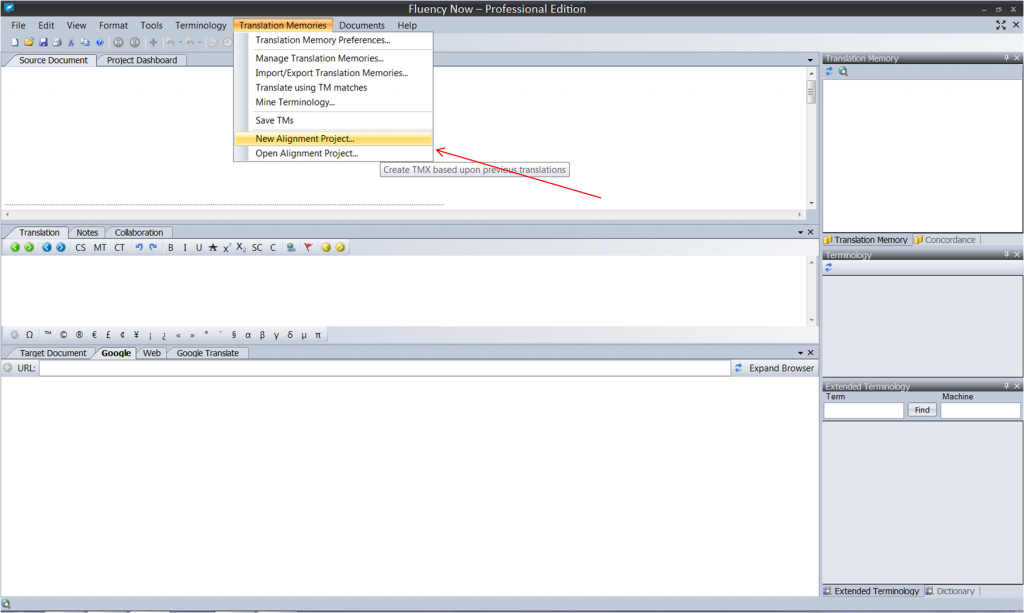
Task: Click the blue left arrow in translation toolbar
Action: click(46, 247)
